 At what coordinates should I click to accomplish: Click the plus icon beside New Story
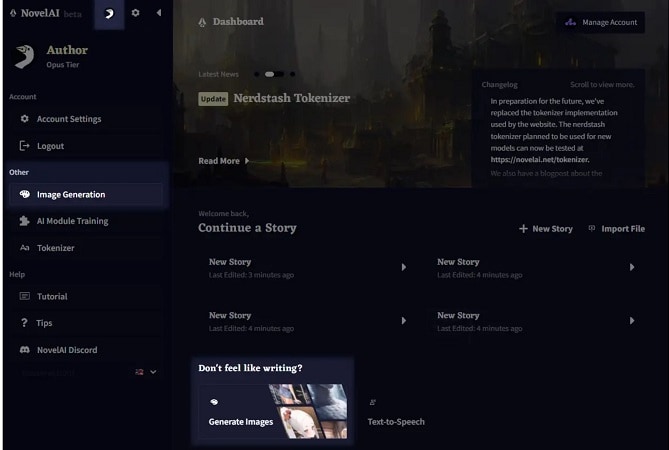click(x=523, y=229)
